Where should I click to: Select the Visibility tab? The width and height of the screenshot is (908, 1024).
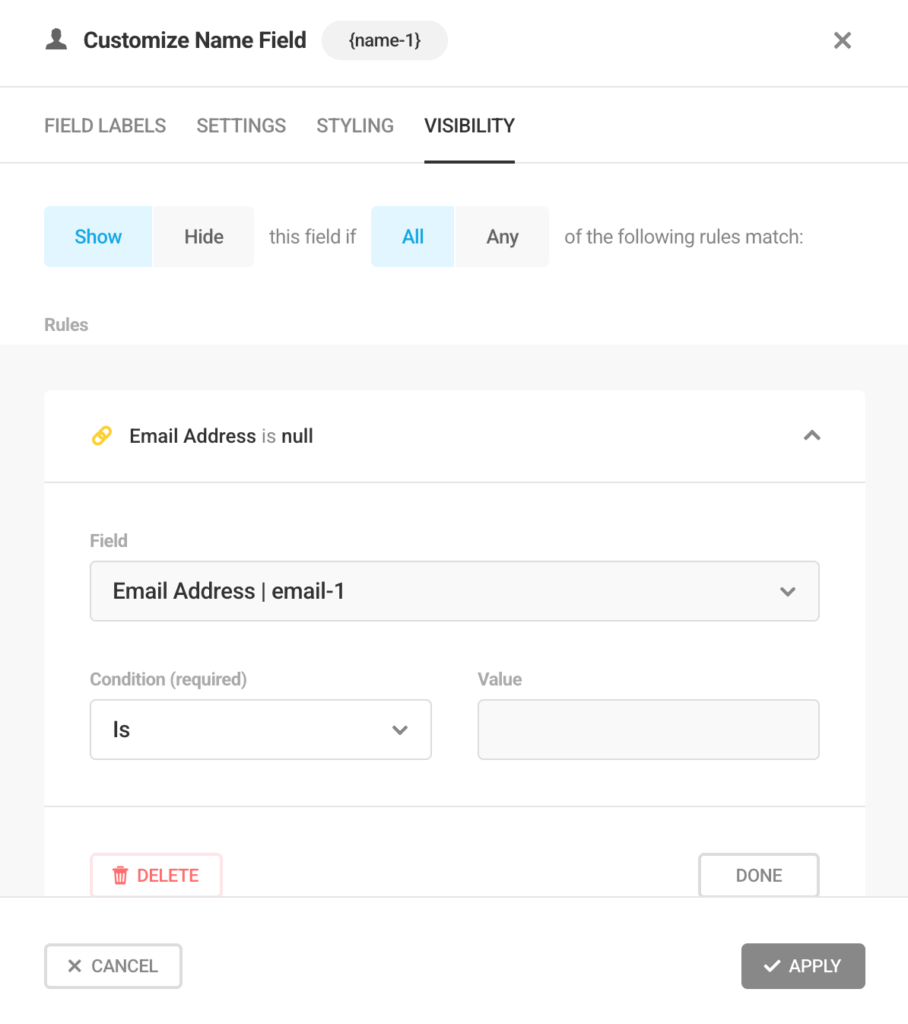tap(469, 126)
